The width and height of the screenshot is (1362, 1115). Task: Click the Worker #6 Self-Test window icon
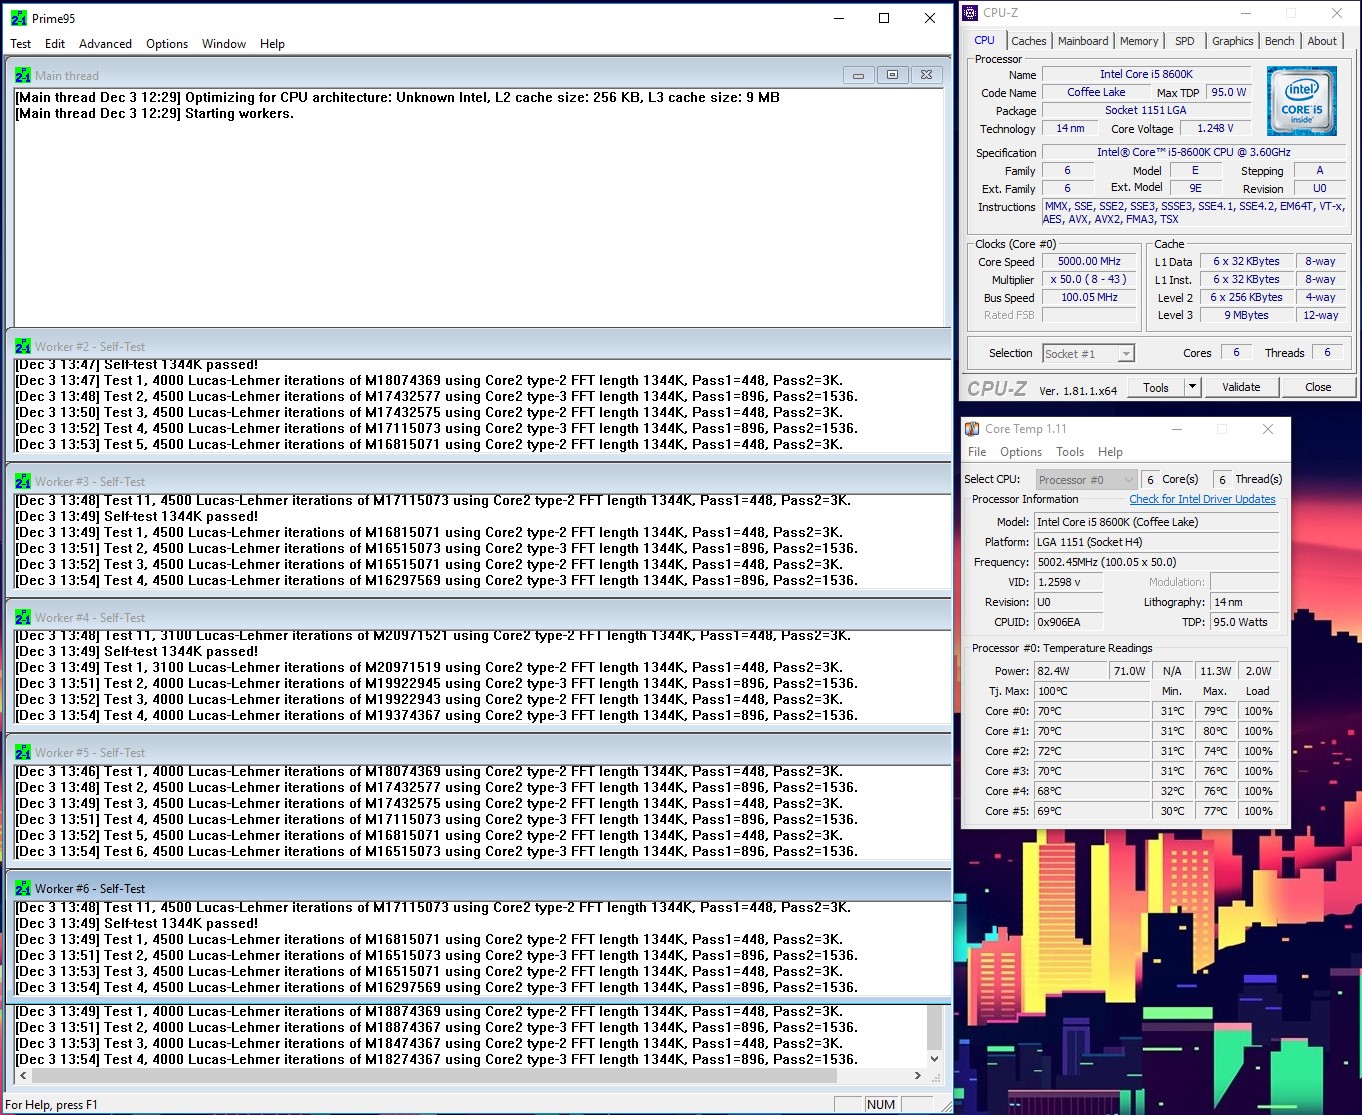[x=23, y=888]
